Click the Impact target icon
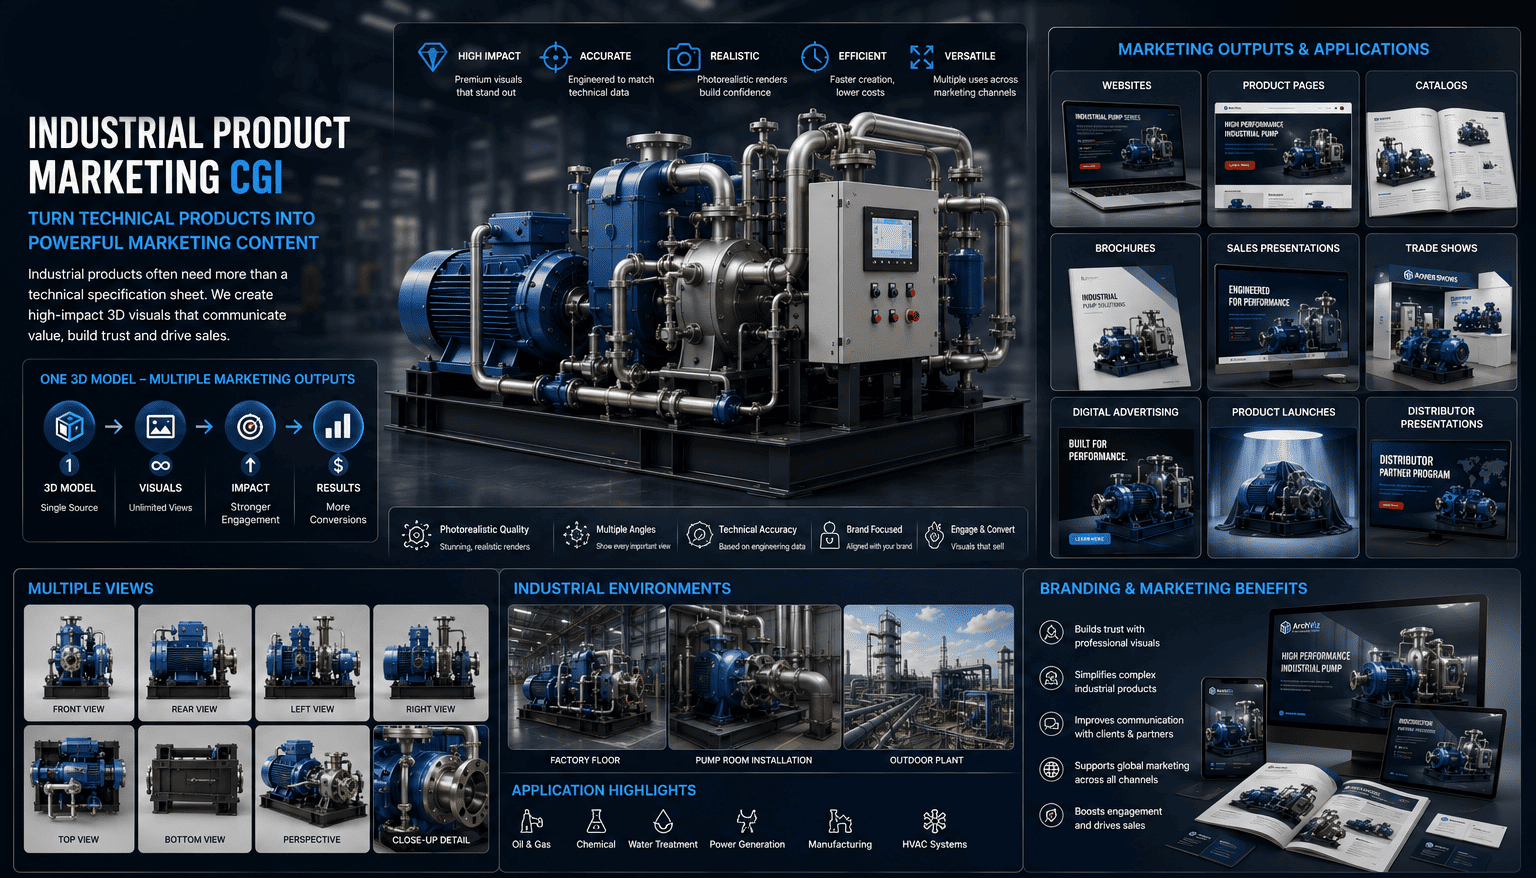The width and height of the screenshot is (1536, 878). 250,427
